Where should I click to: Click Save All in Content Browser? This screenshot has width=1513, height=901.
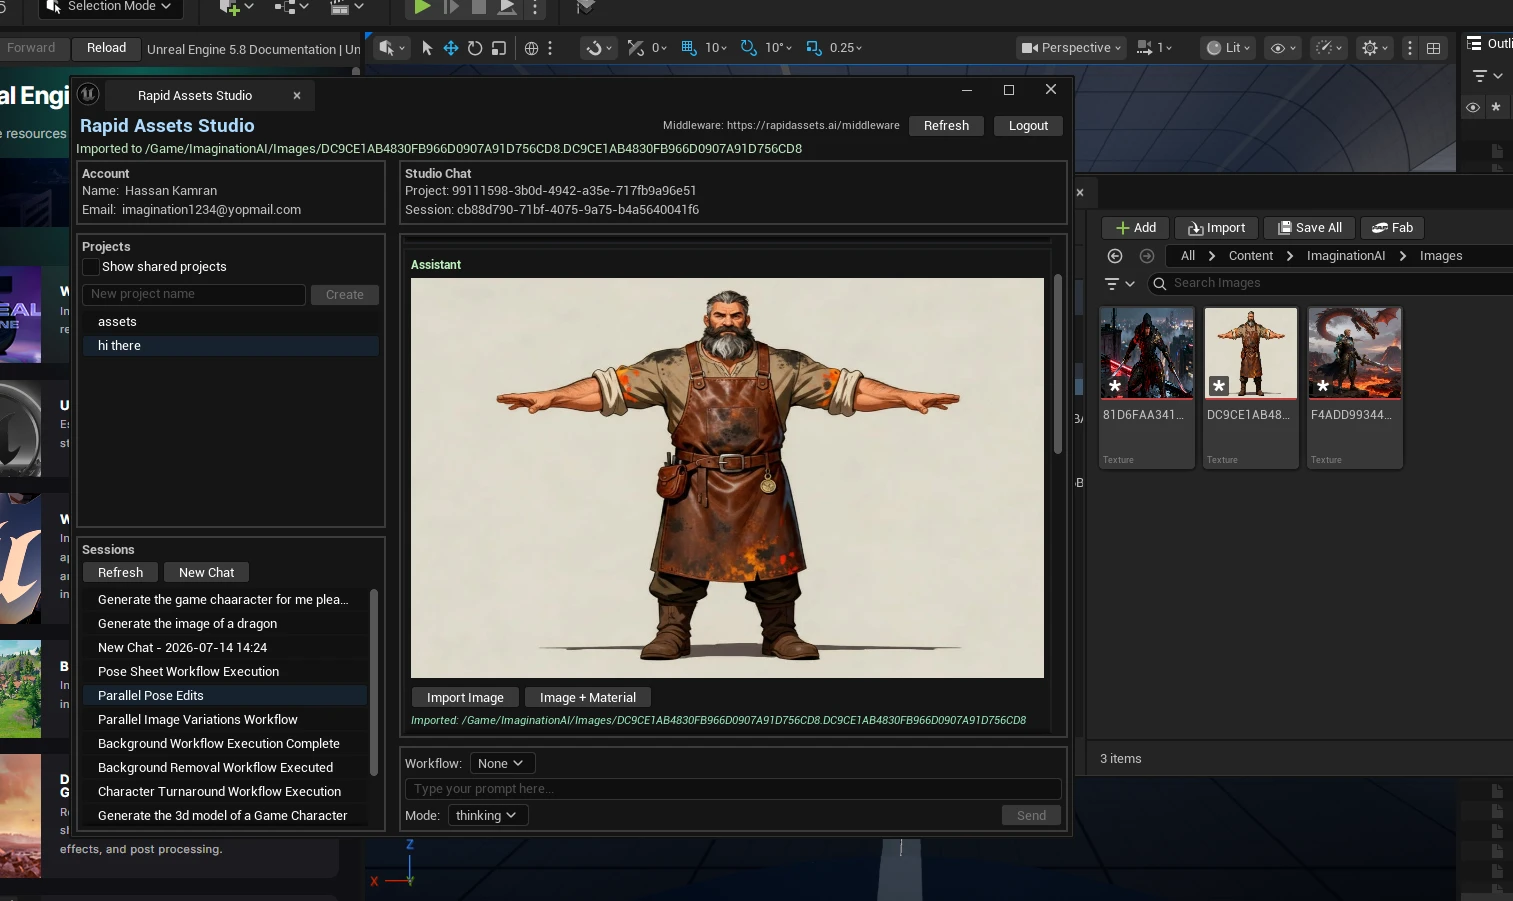coord(1309,228)
